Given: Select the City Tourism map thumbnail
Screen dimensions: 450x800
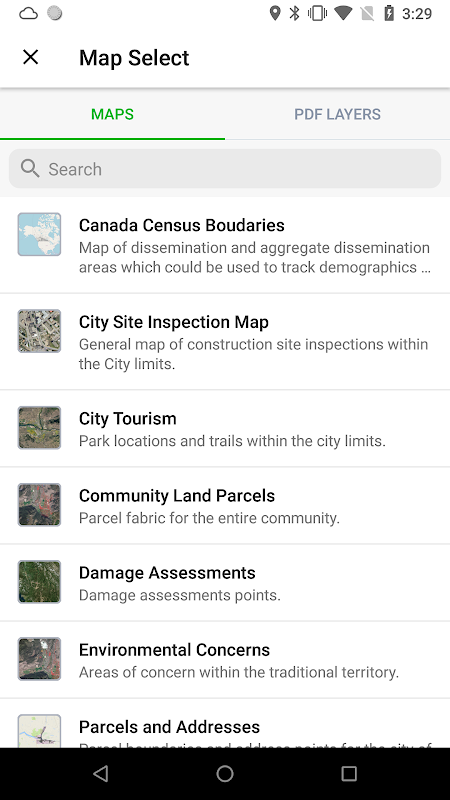Looking at the screenshot, I should (39, 428).
